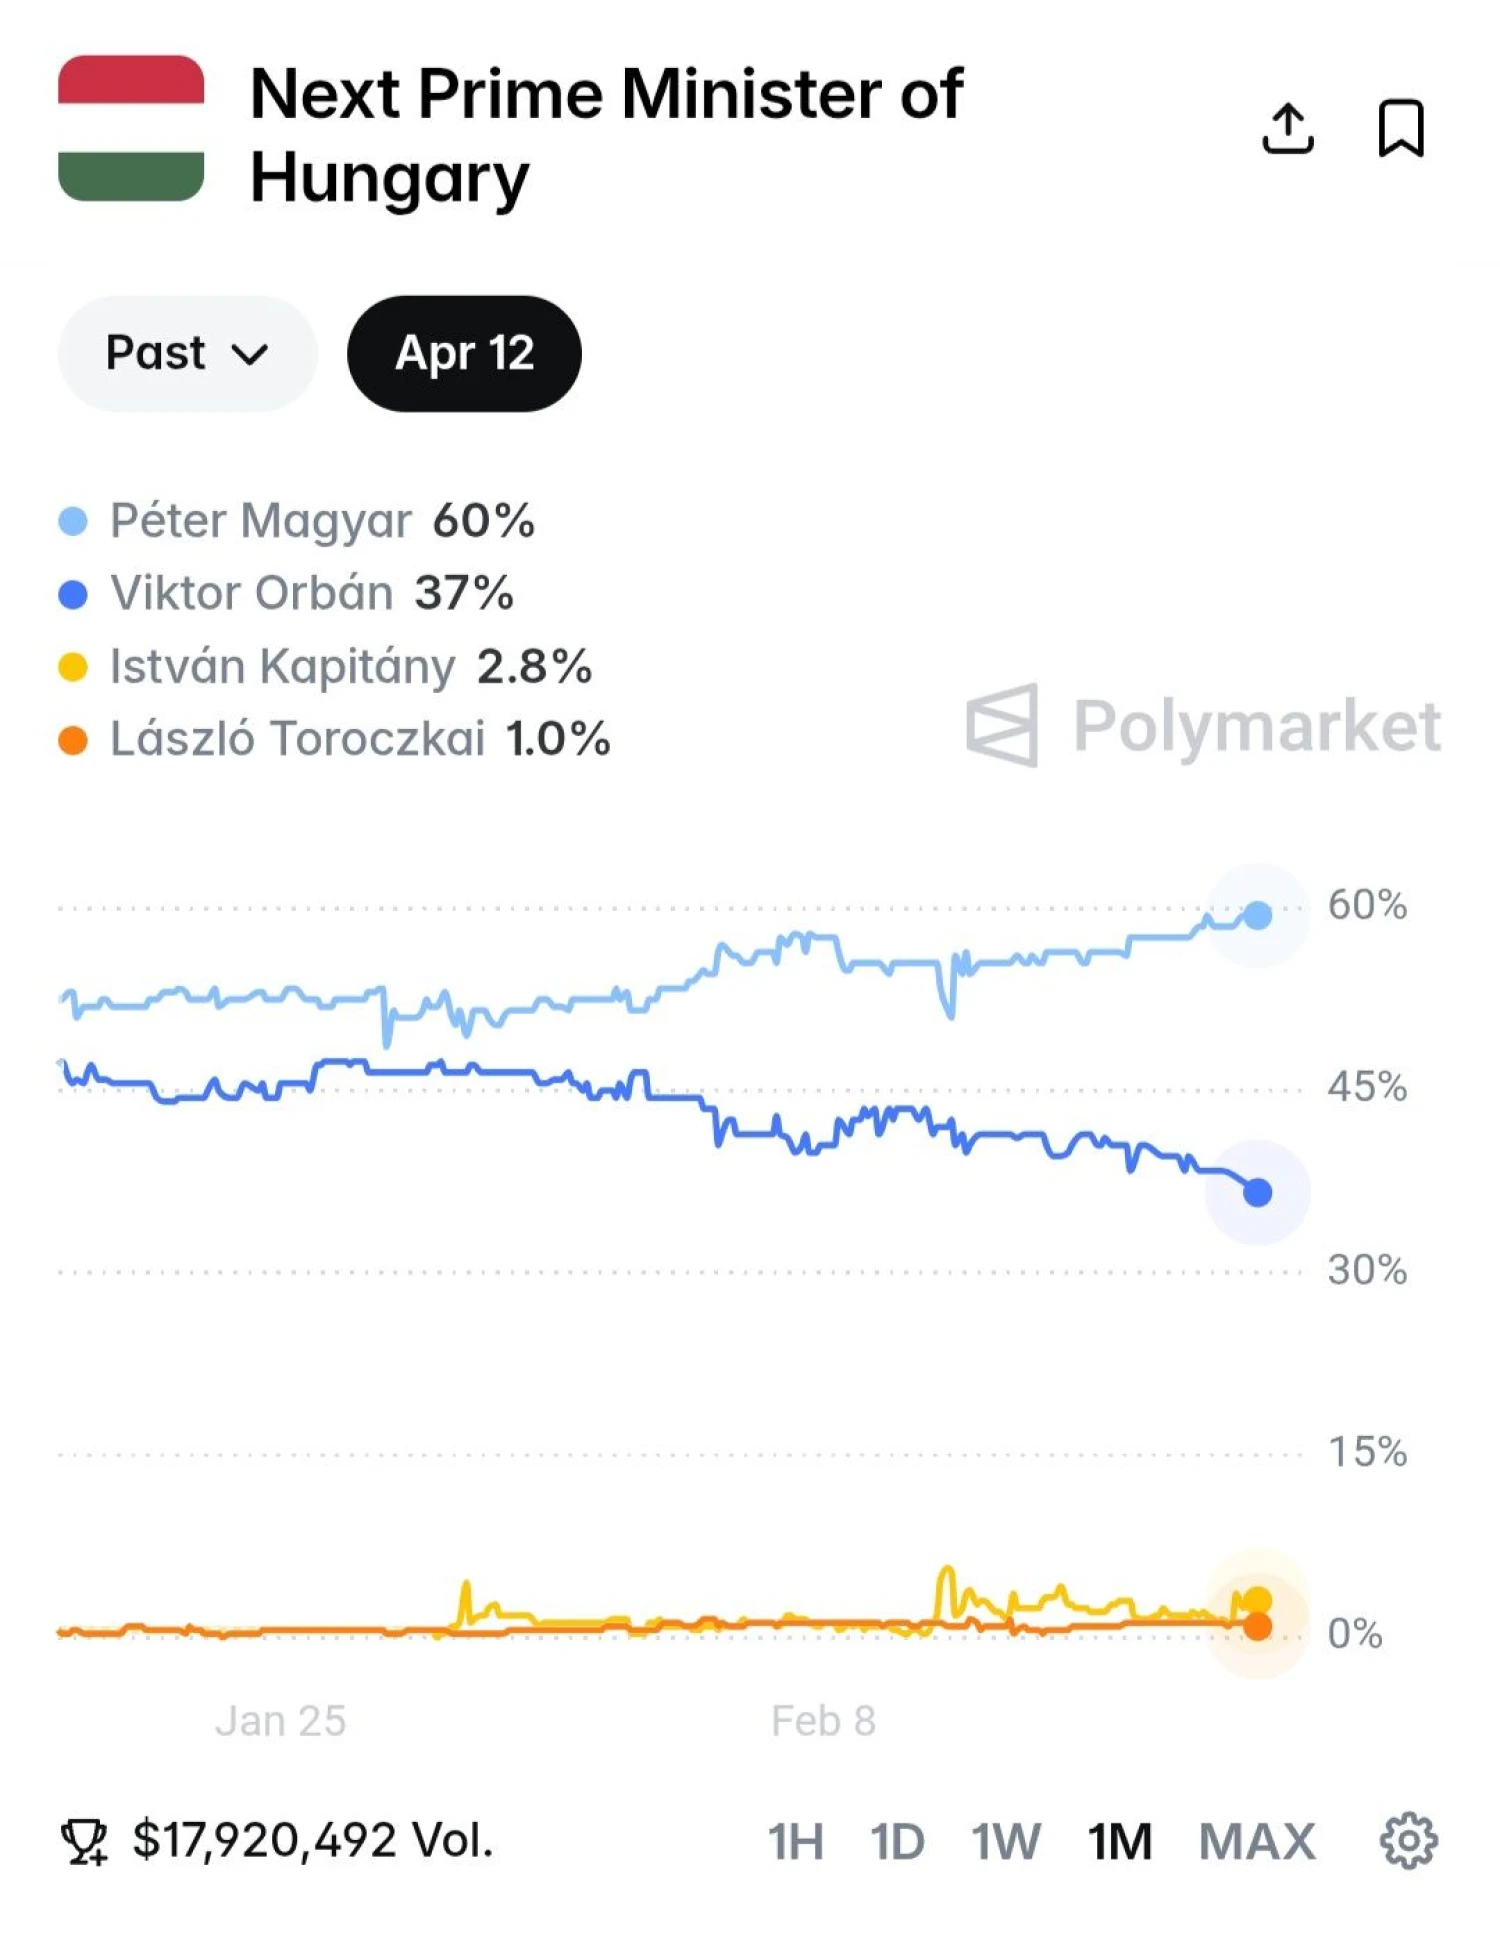Show the MAX time range

point(1257,1841)
